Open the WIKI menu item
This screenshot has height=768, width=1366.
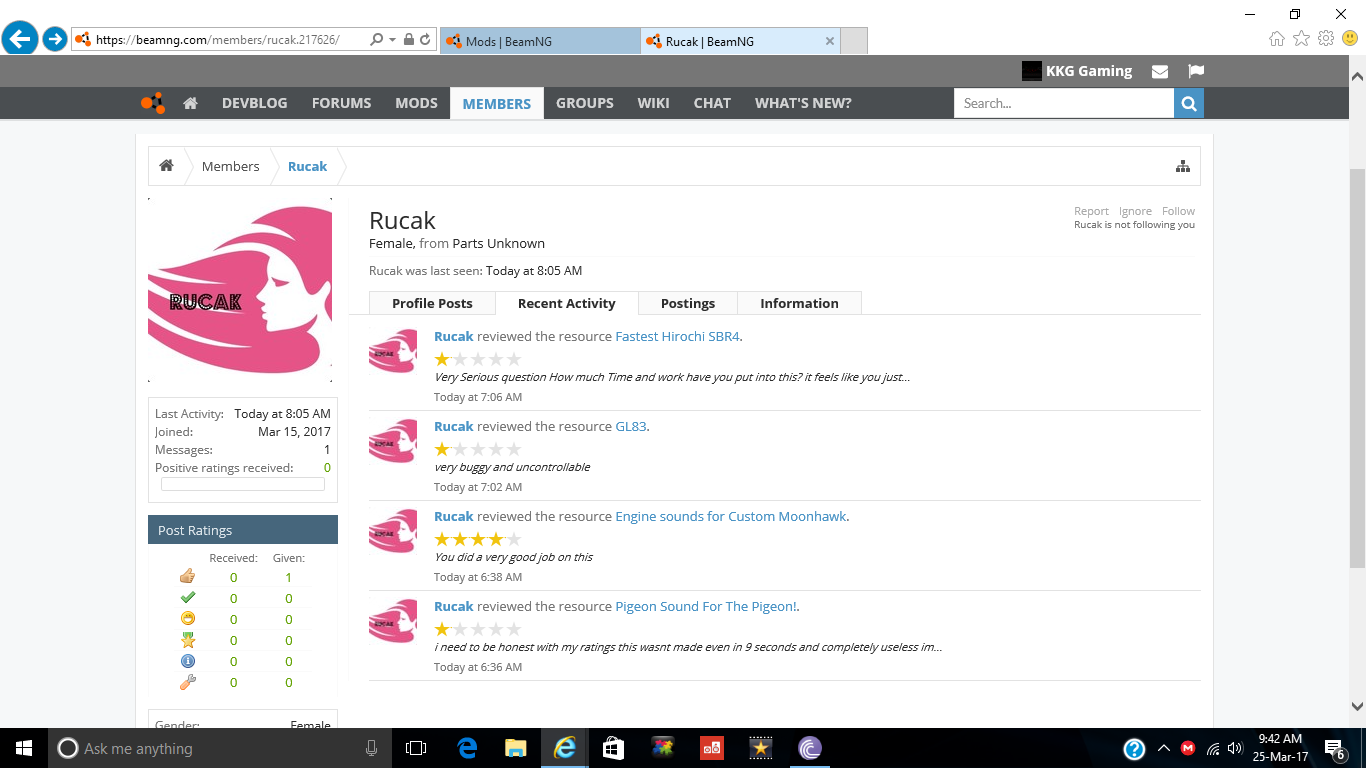click(653, 103)
